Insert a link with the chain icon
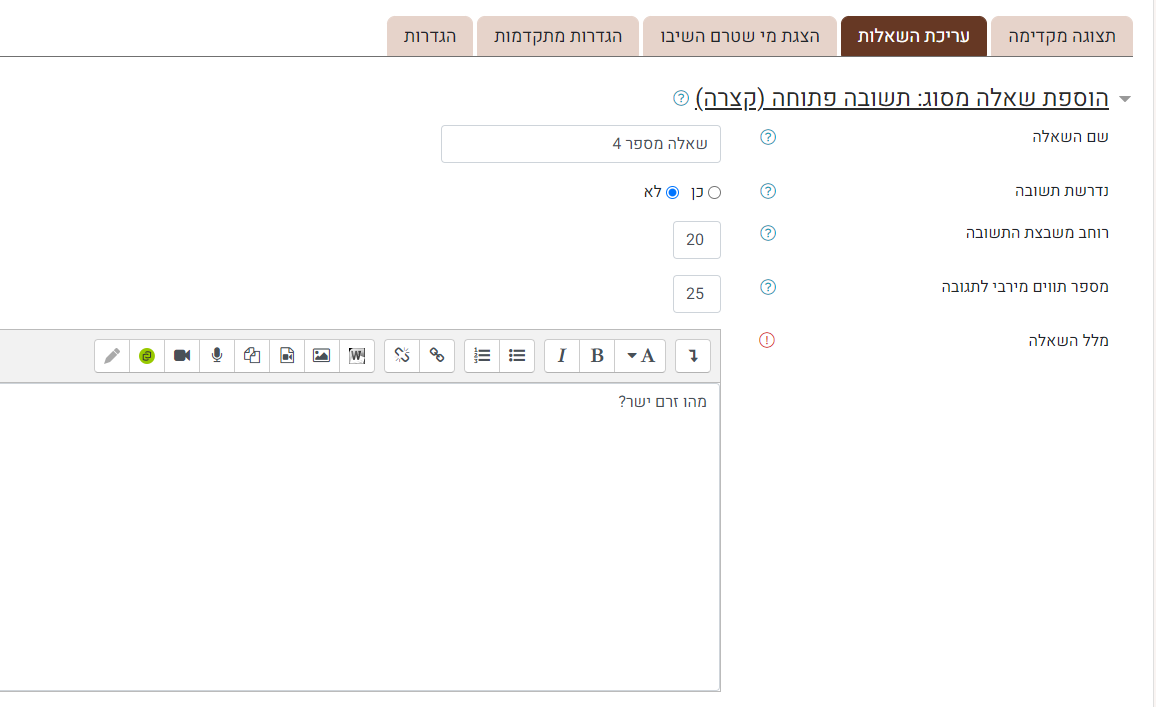The height and width of the screenshot is (707, 1156). [x=437, y=356]
